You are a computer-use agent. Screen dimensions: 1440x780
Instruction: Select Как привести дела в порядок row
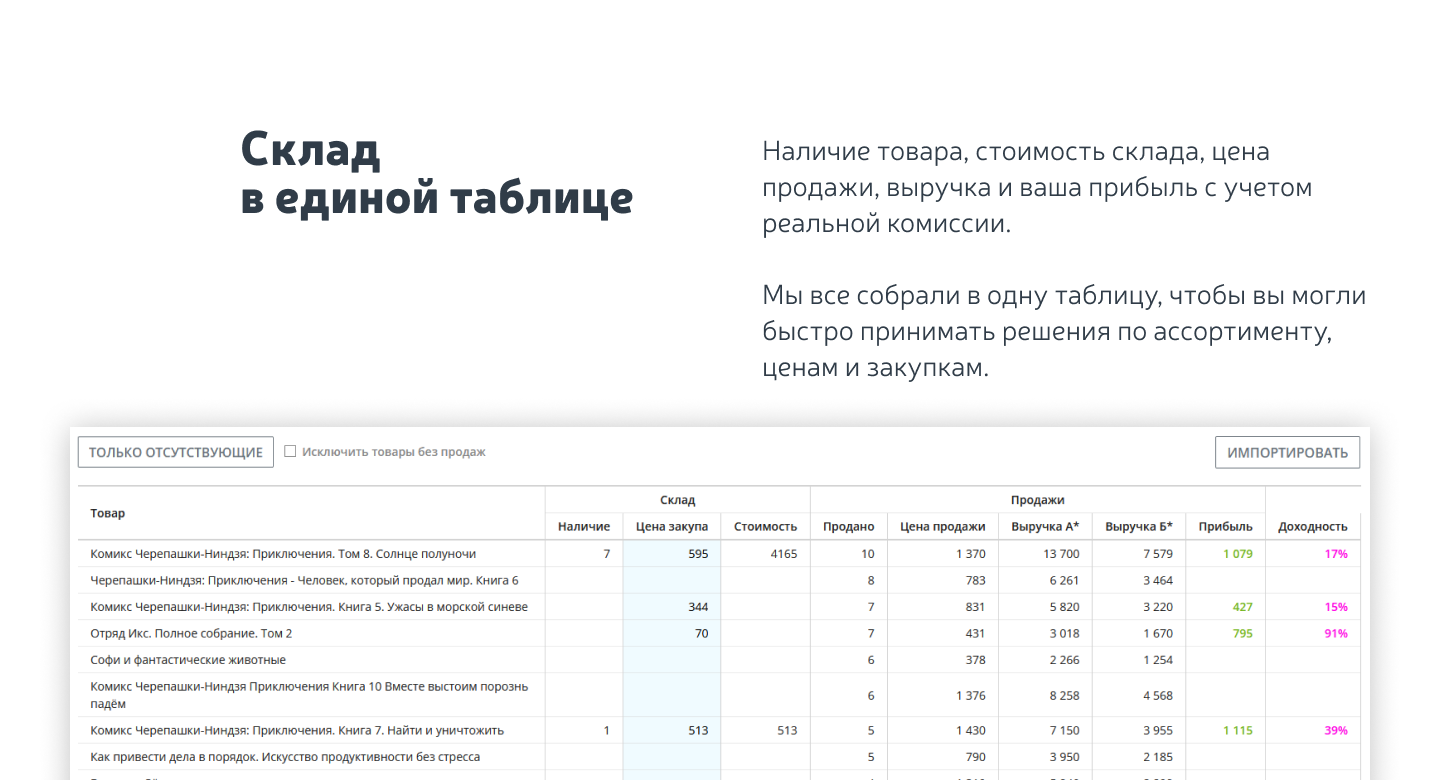(x=285, y=757)
